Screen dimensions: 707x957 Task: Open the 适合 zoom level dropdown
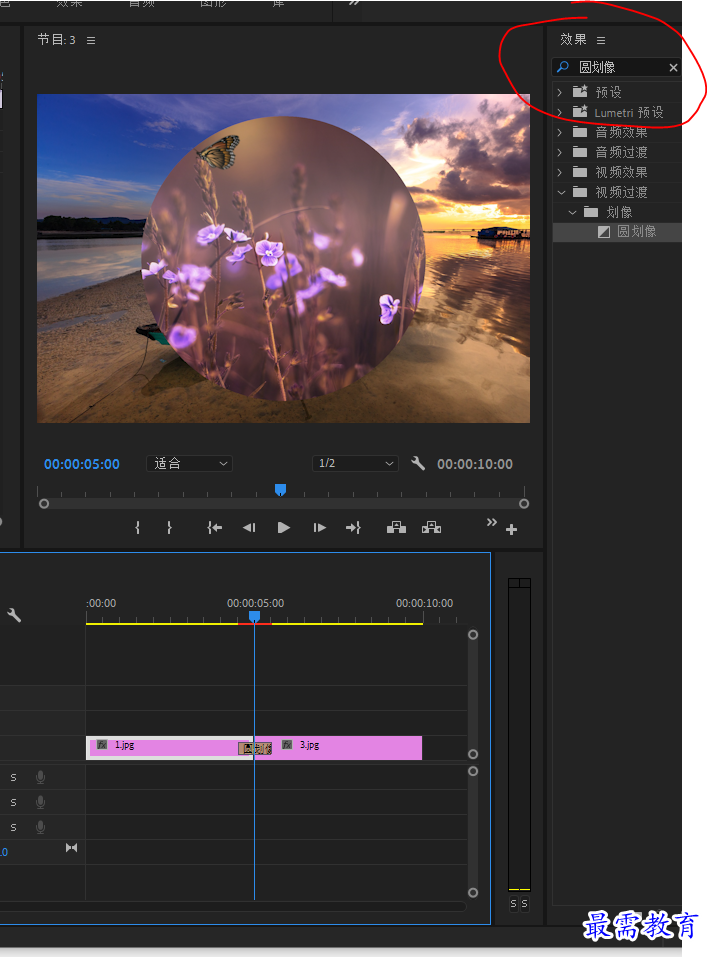189,464
